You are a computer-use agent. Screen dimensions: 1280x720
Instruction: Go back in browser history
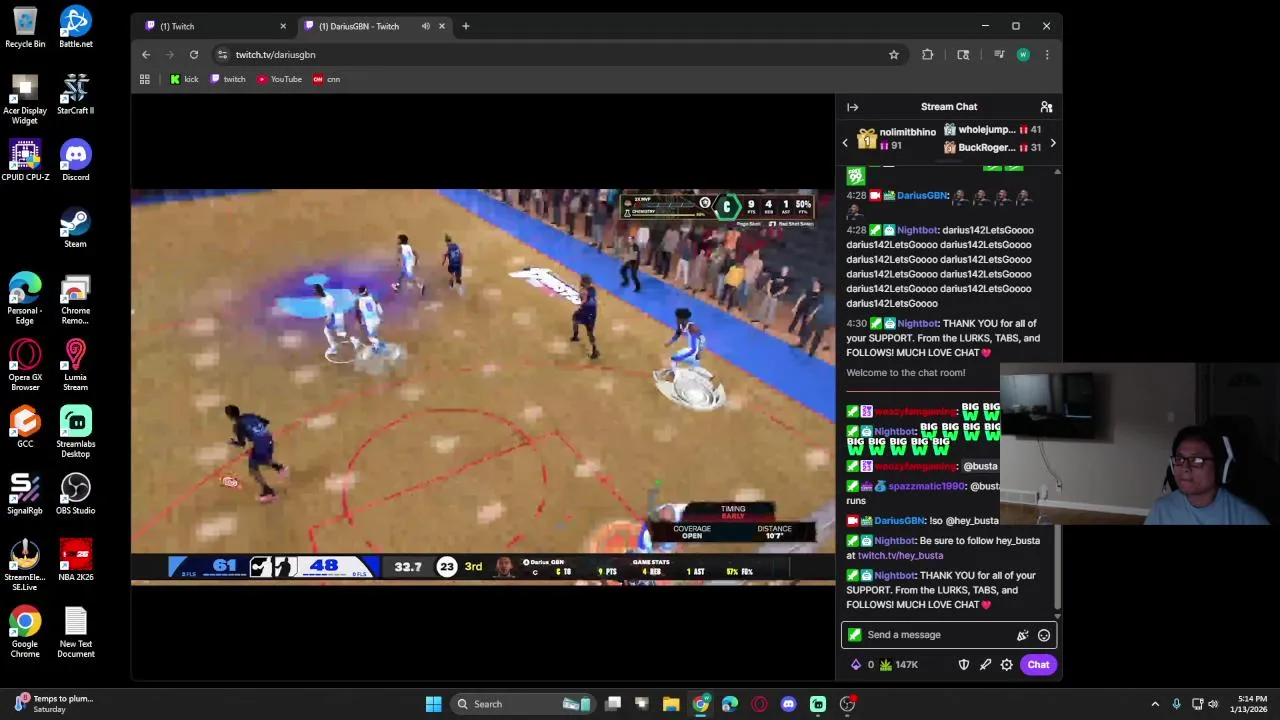point(146,55)
